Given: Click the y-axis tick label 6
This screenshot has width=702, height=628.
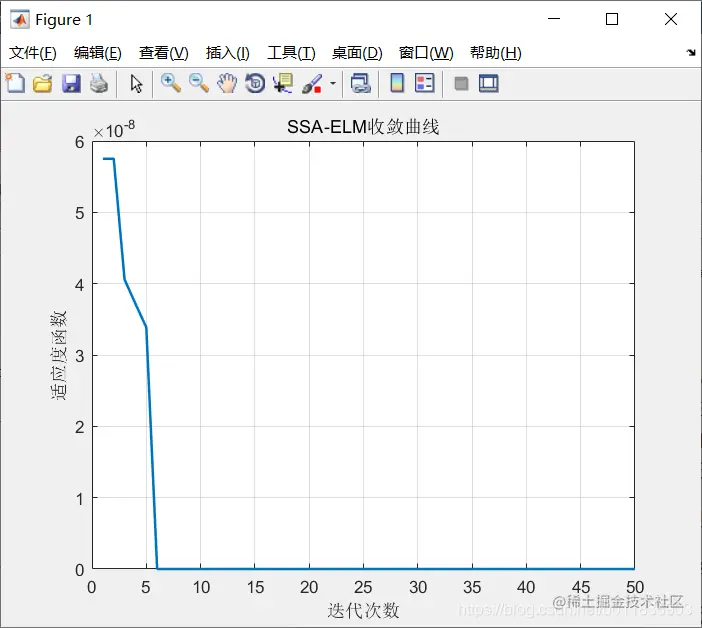Looking at the screenshot, I should pyautogui.click(x=80, y=142).
